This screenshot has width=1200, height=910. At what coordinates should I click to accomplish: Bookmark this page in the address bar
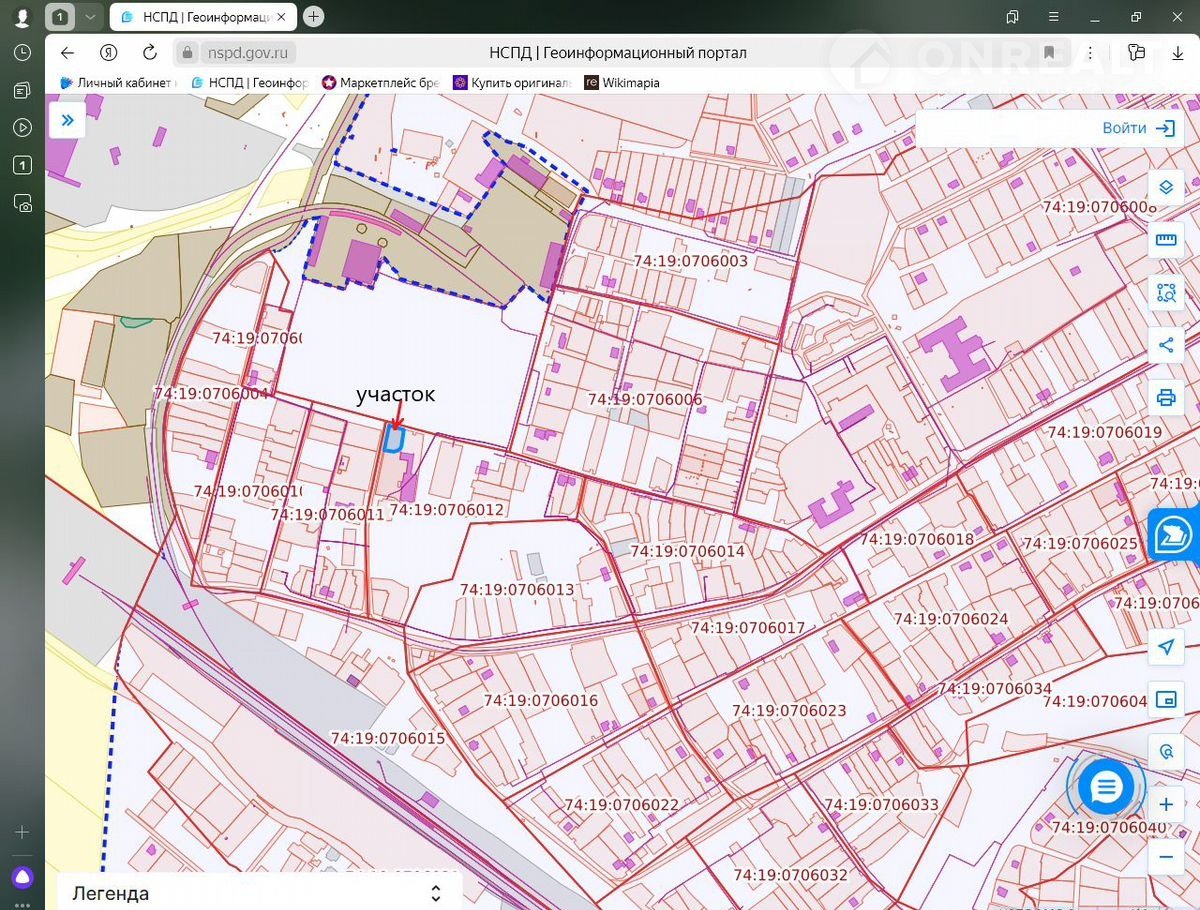click(1049, 53)
